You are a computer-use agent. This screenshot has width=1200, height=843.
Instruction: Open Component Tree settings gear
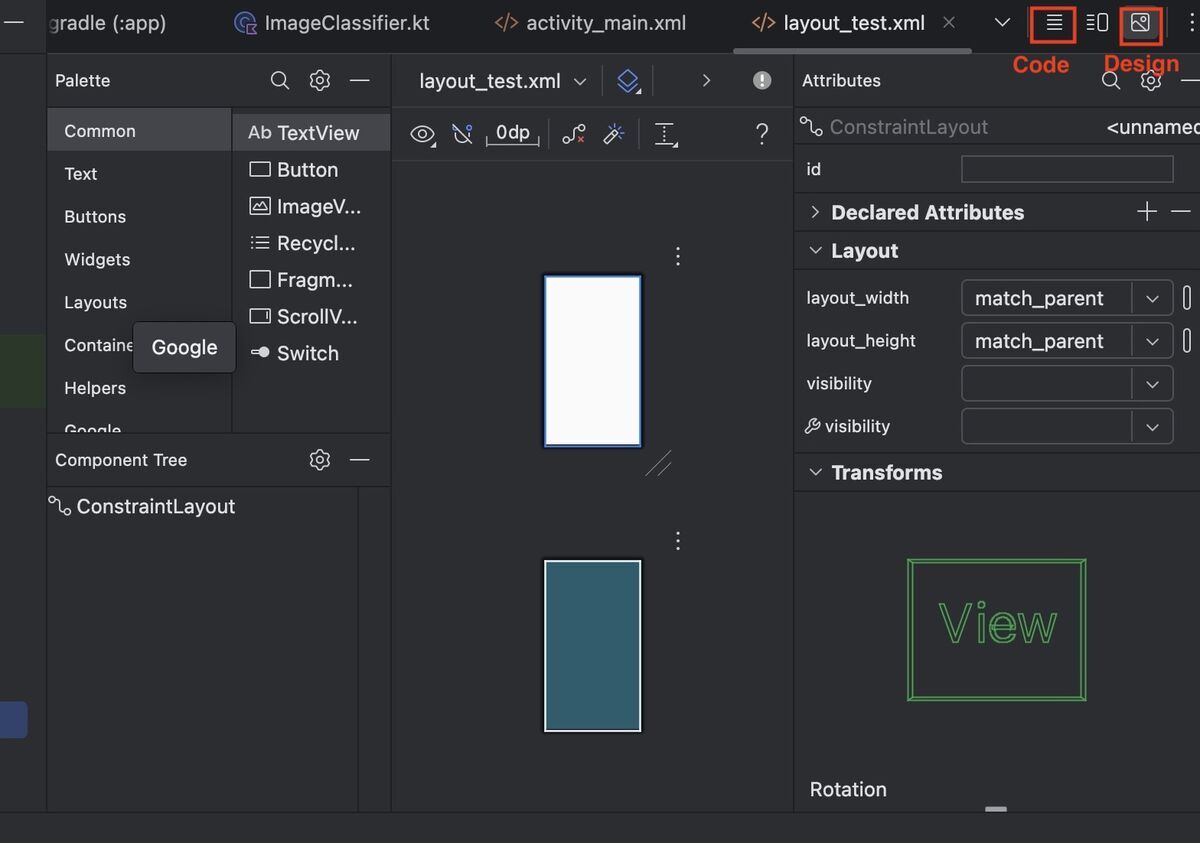tap(320, 460)
